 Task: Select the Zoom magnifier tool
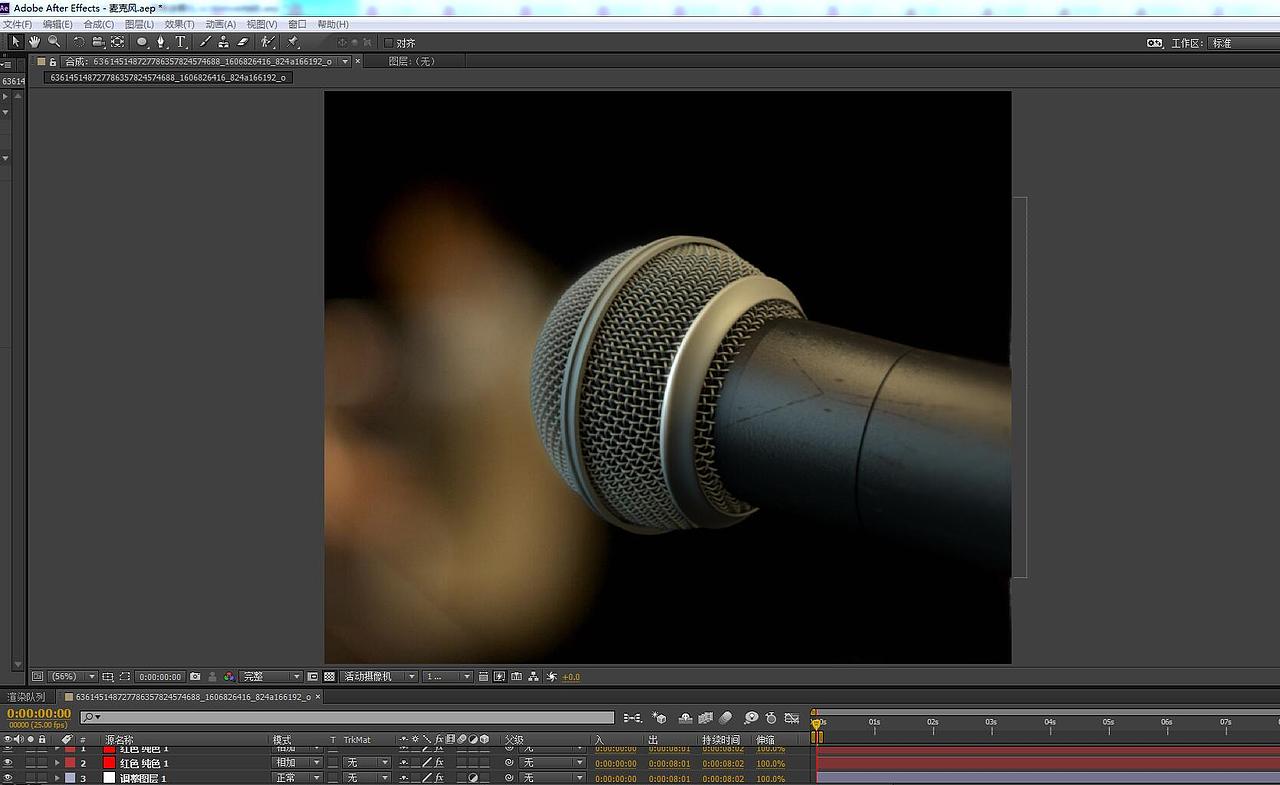[x=54, y=42]
